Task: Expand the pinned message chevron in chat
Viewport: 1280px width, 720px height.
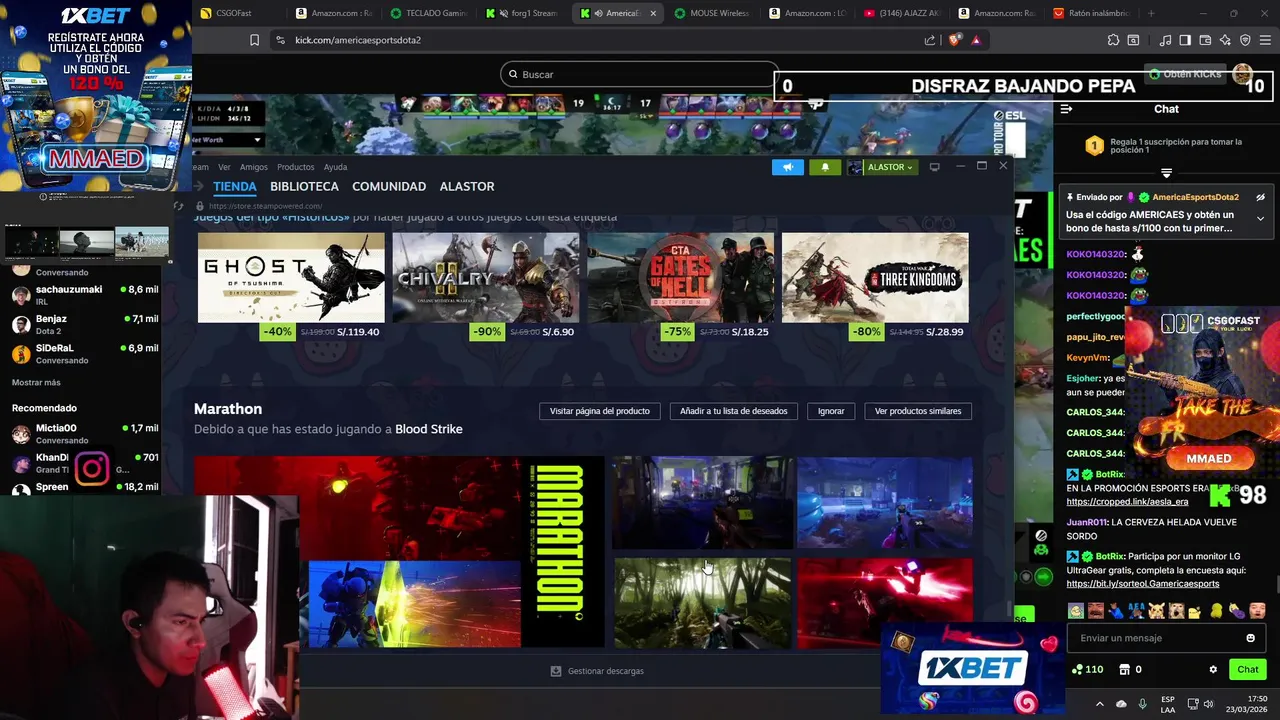Action: [1260, 218]
